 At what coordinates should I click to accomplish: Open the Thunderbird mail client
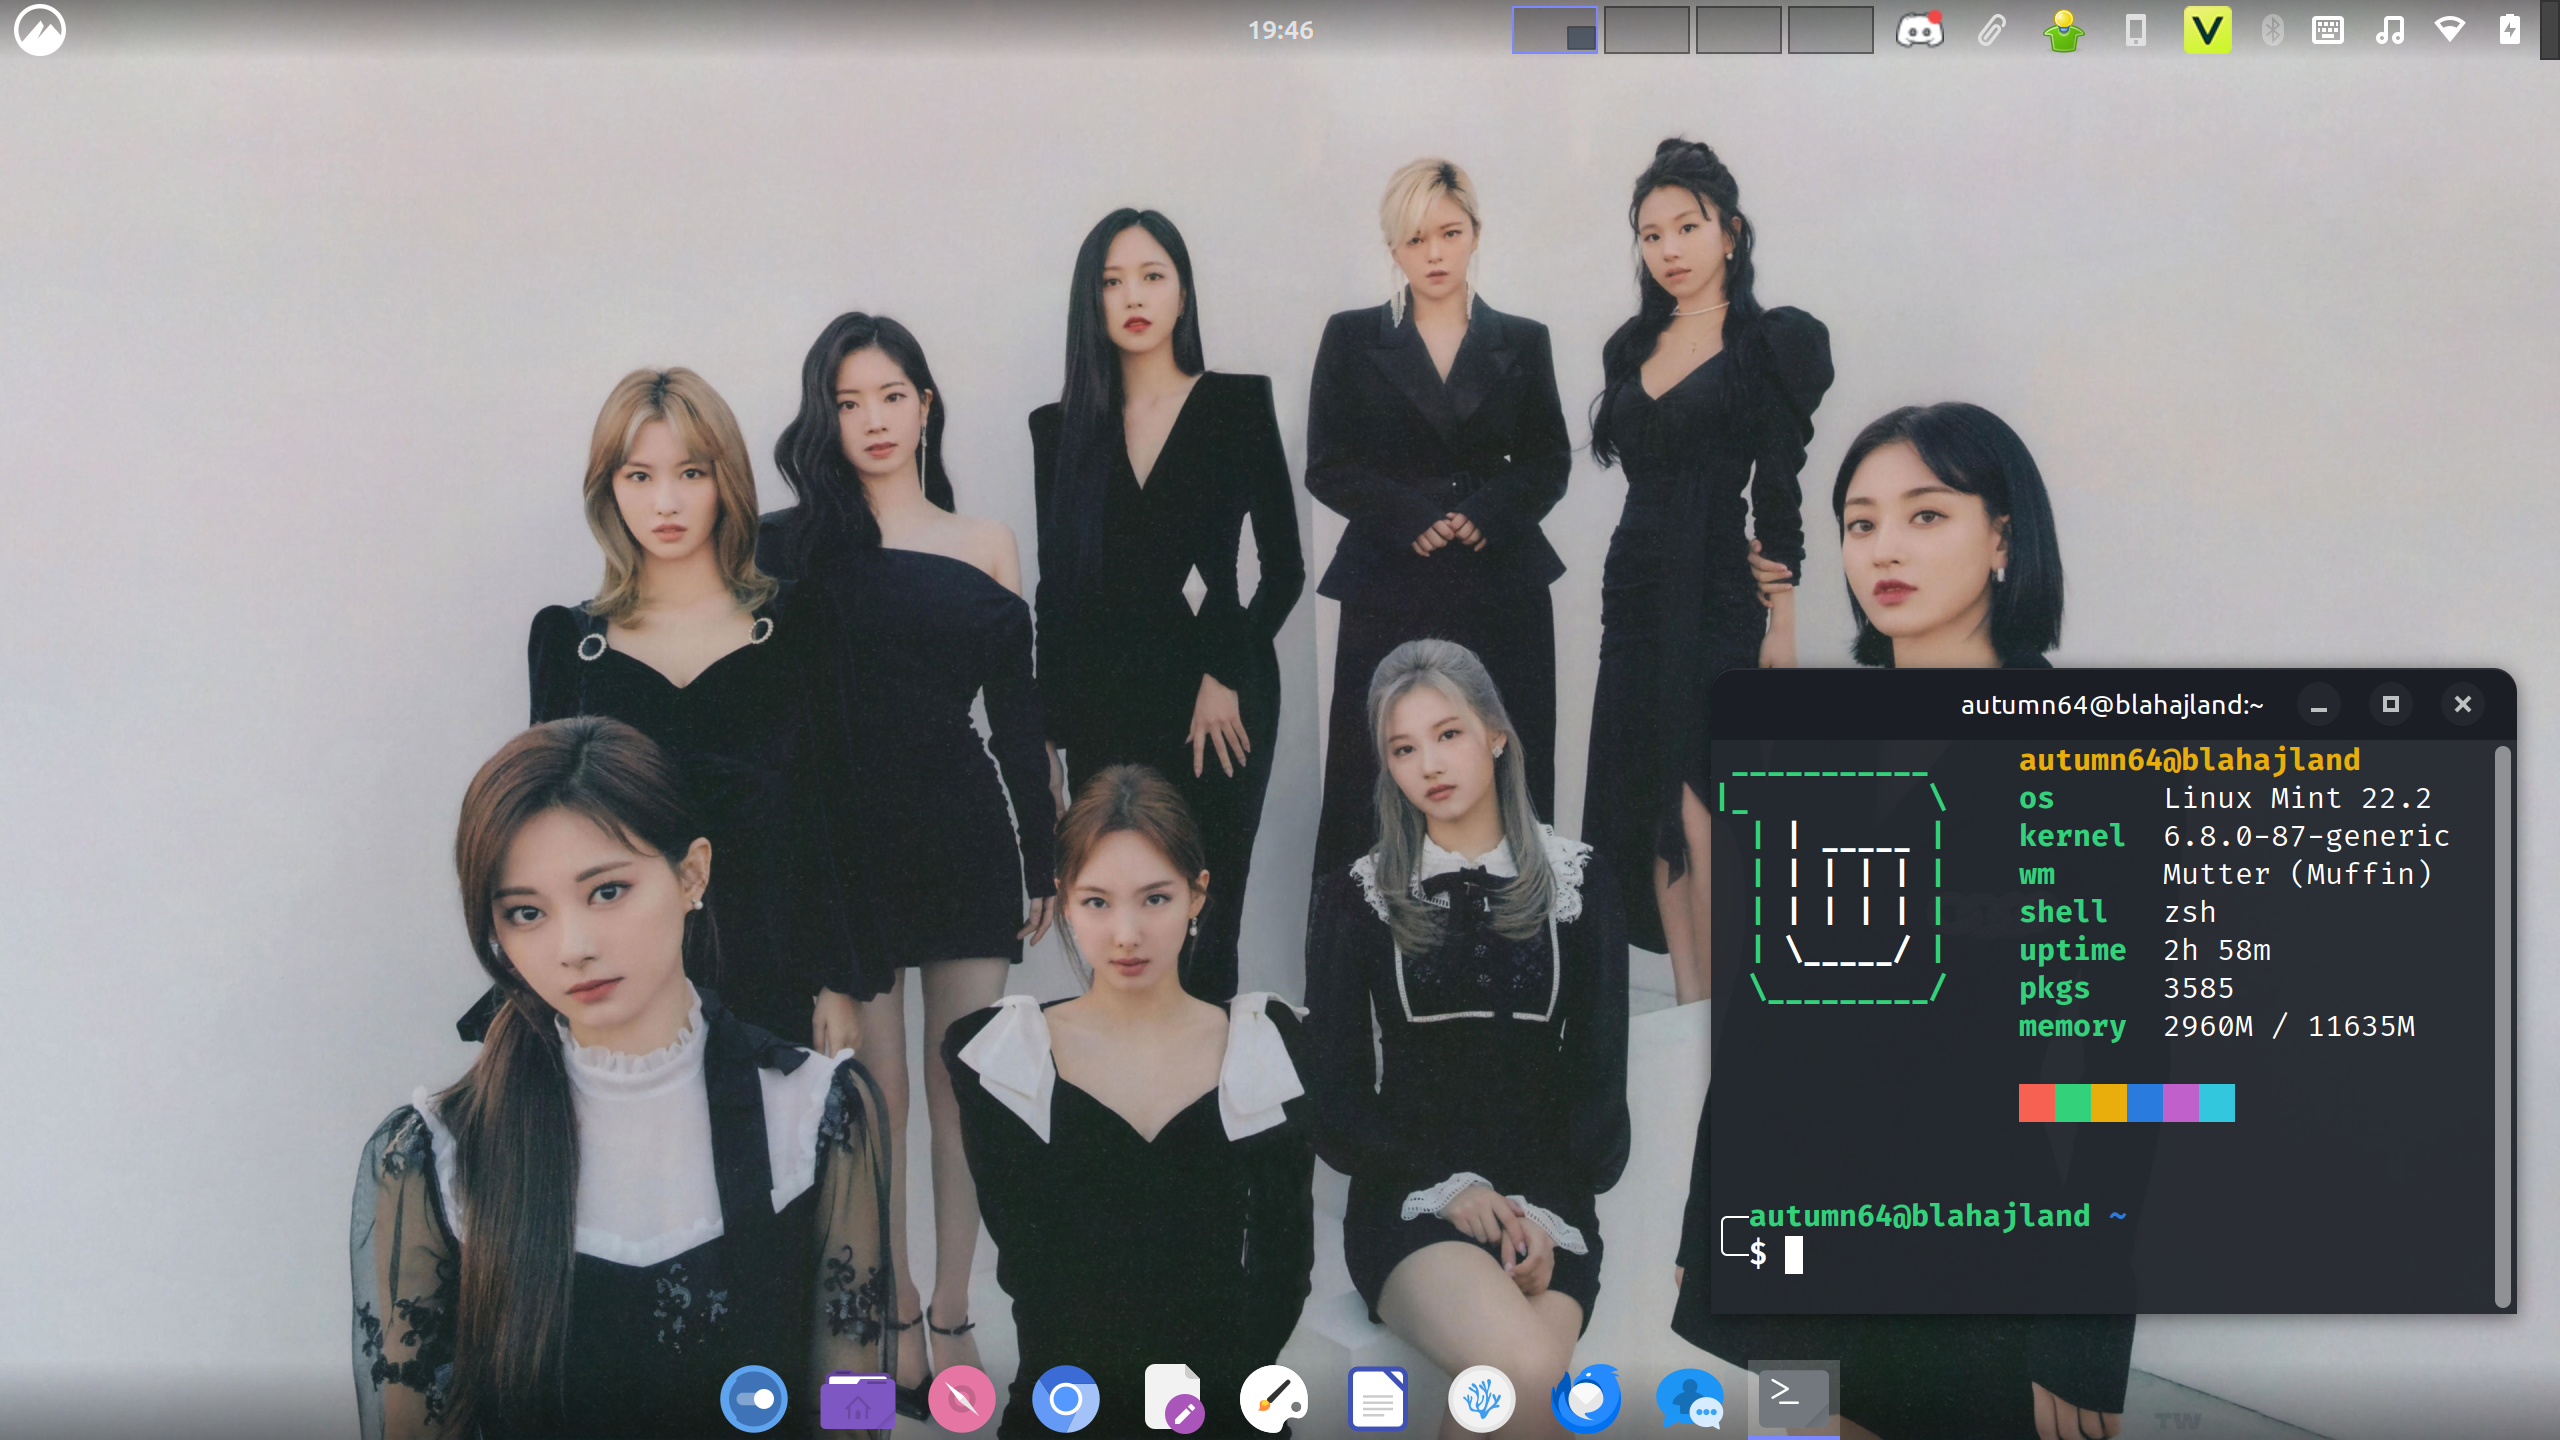pos(1586,1399)
